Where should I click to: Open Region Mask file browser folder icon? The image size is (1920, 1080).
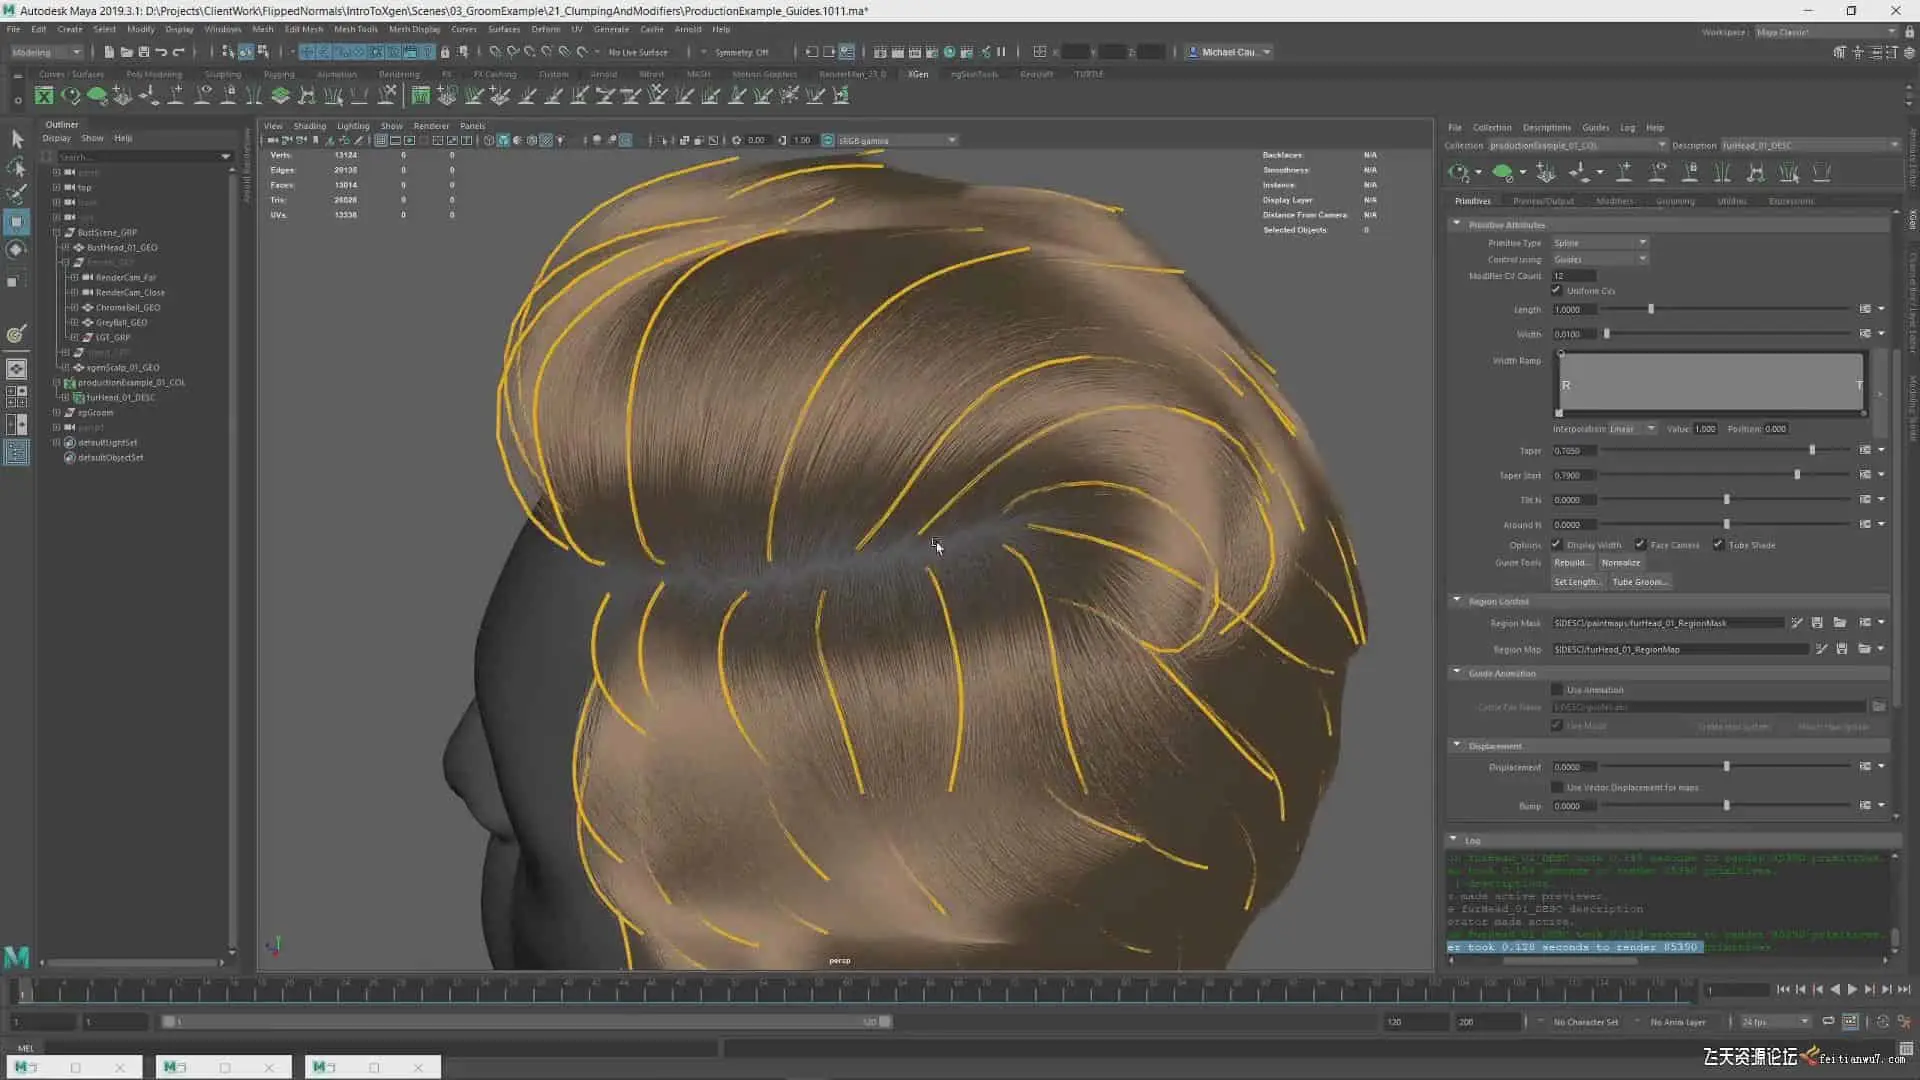[x=1840, y=623]
